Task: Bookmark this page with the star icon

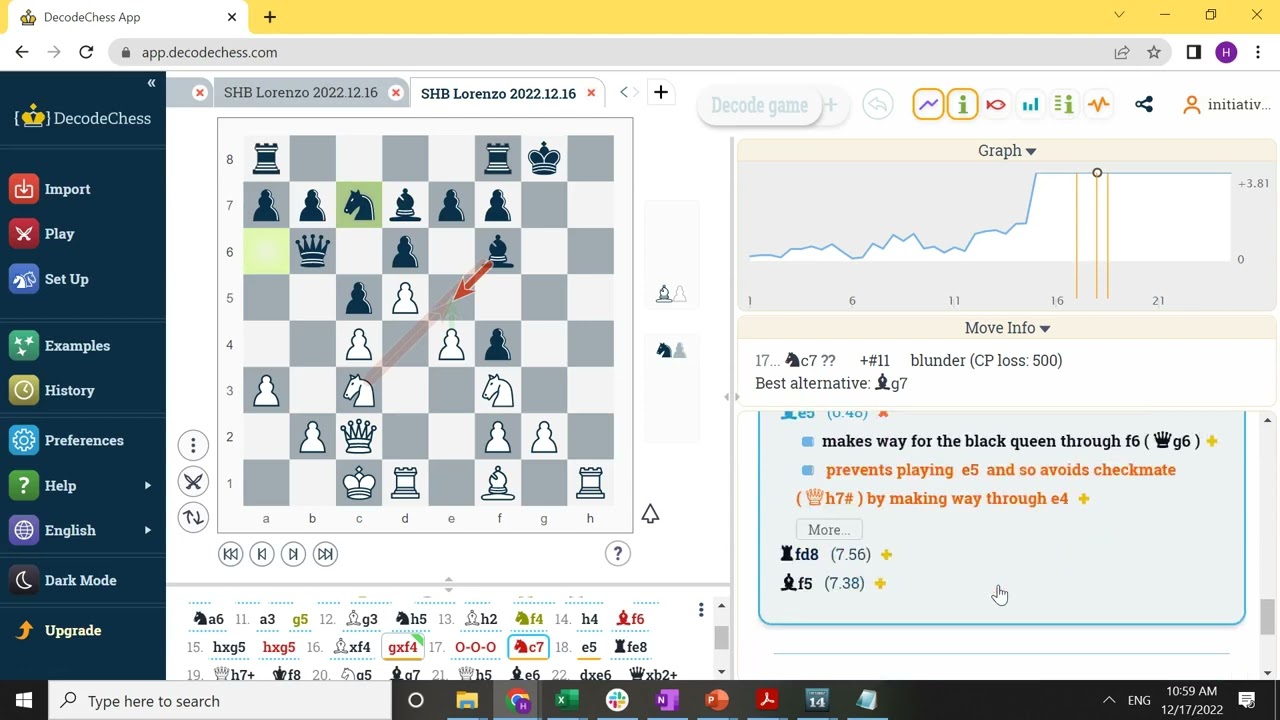Action: [1154, 52]
